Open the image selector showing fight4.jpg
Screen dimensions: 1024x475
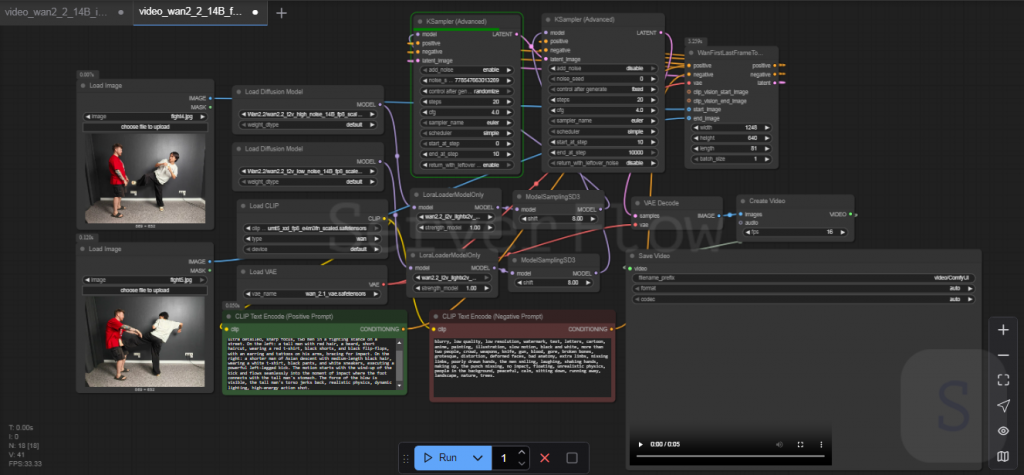point(145,116)
